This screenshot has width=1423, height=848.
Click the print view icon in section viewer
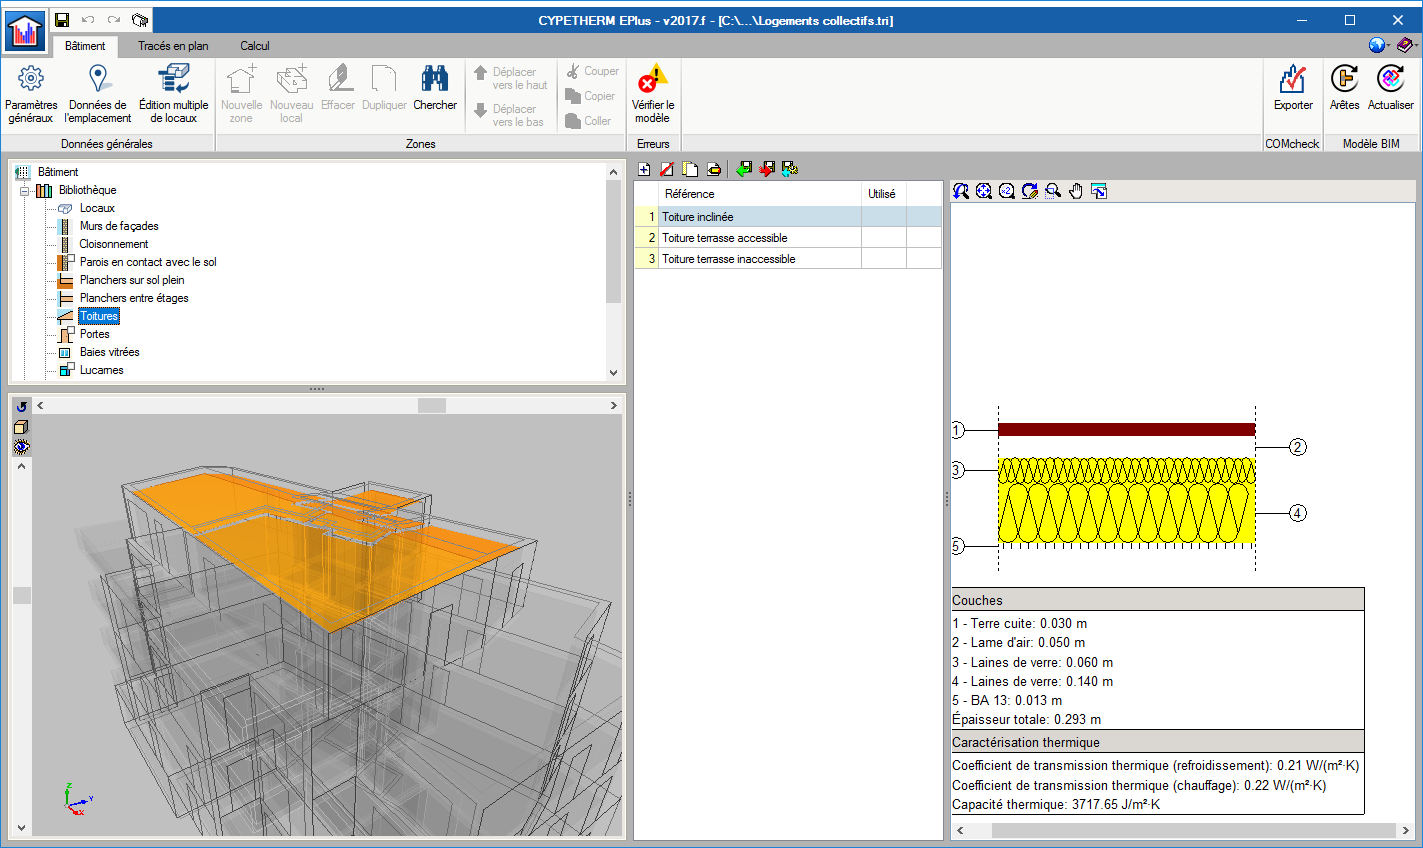tap(1099, 191)
